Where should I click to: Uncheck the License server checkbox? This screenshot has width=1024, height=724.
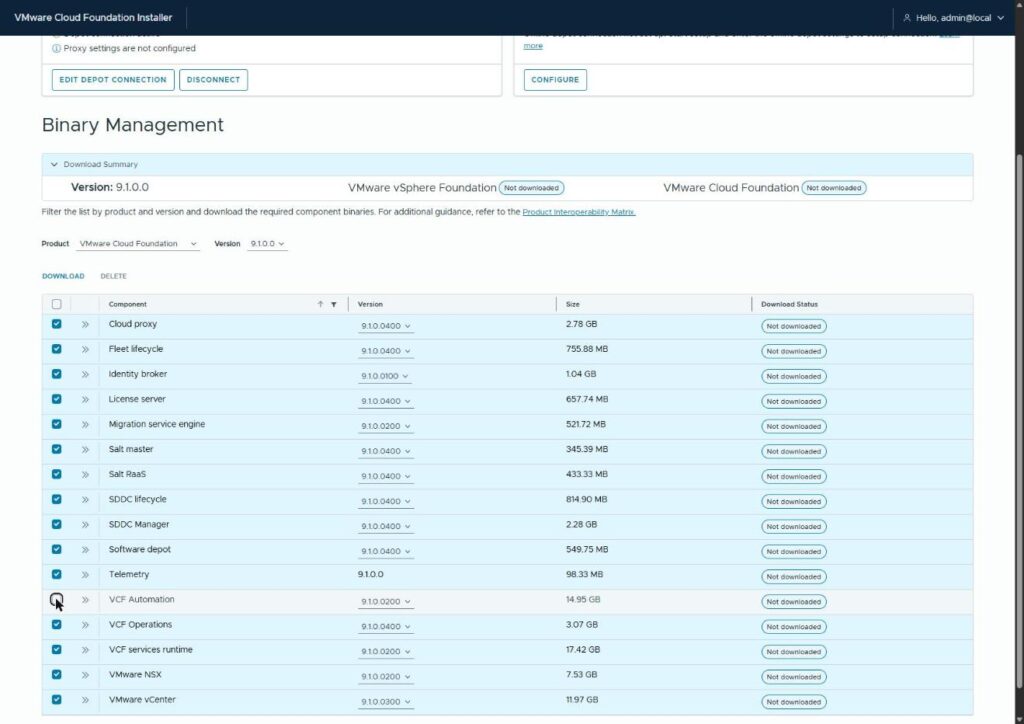(57, 399)
